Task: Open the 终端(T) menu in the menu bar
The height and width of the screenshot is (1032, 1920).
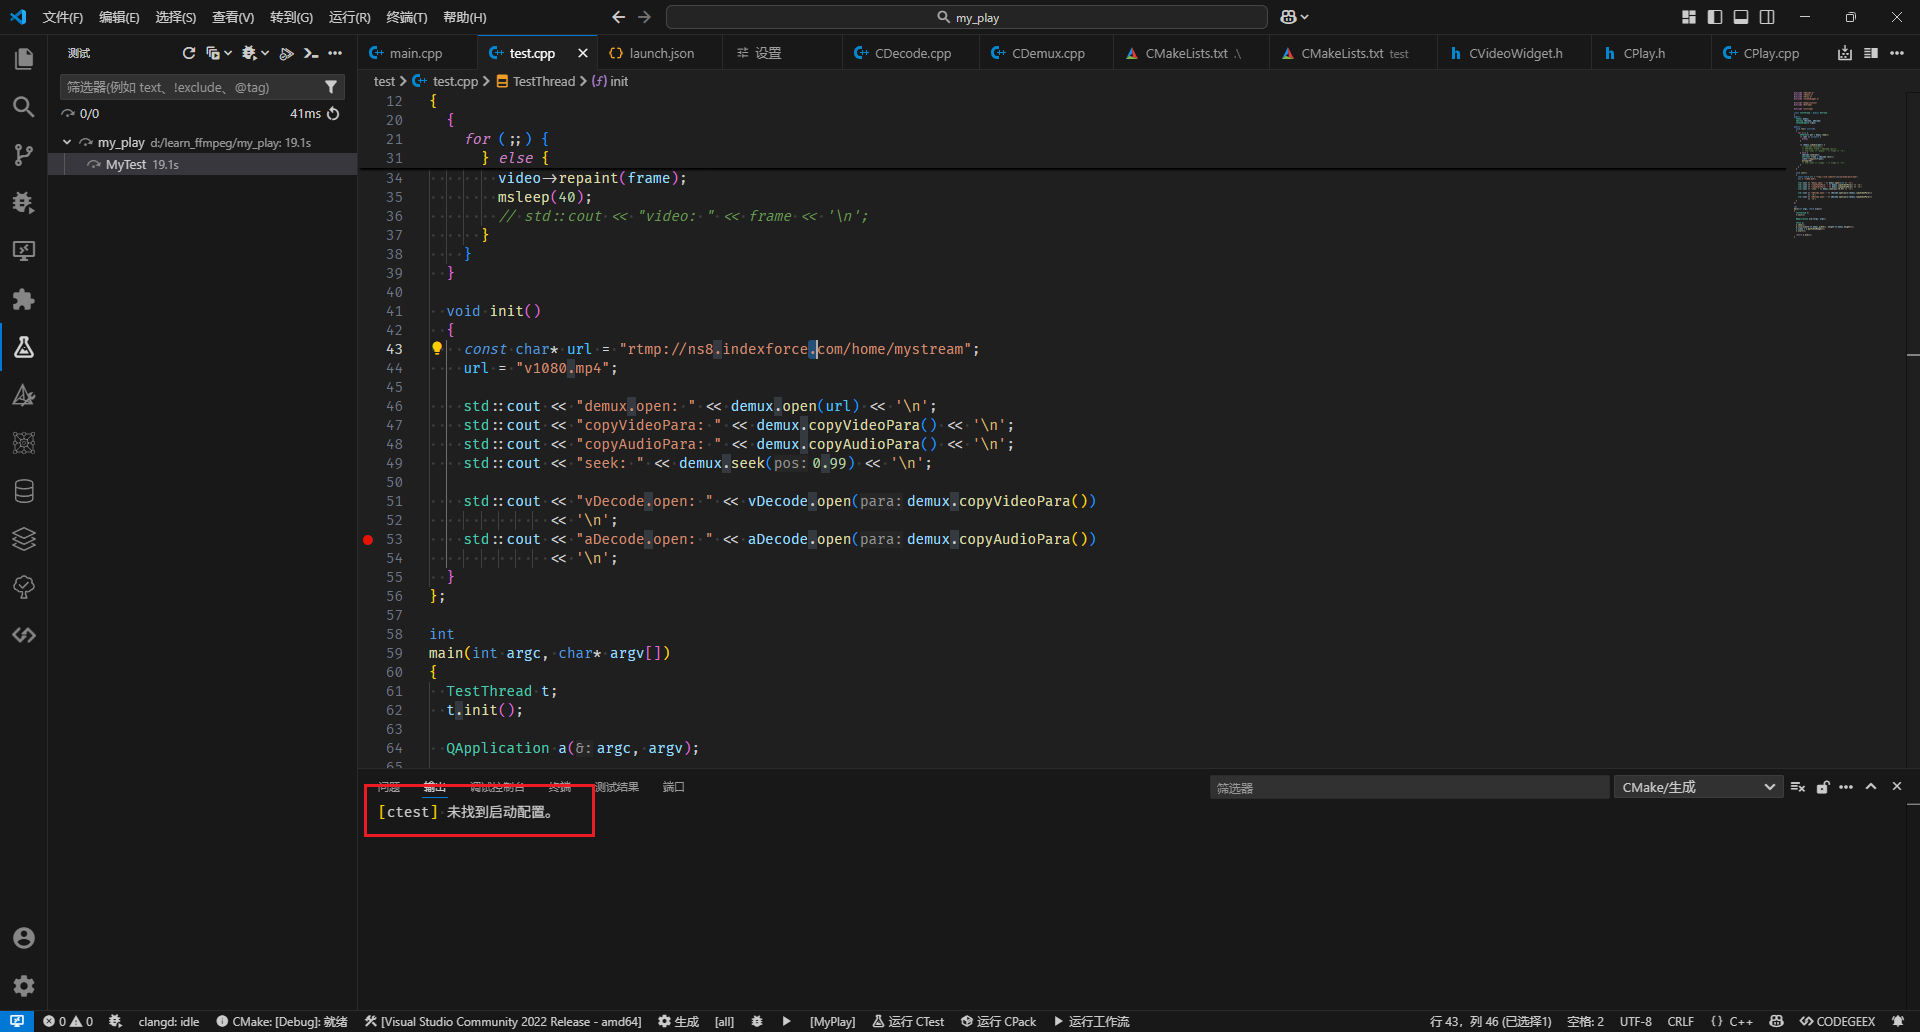Action: point(406,17)
